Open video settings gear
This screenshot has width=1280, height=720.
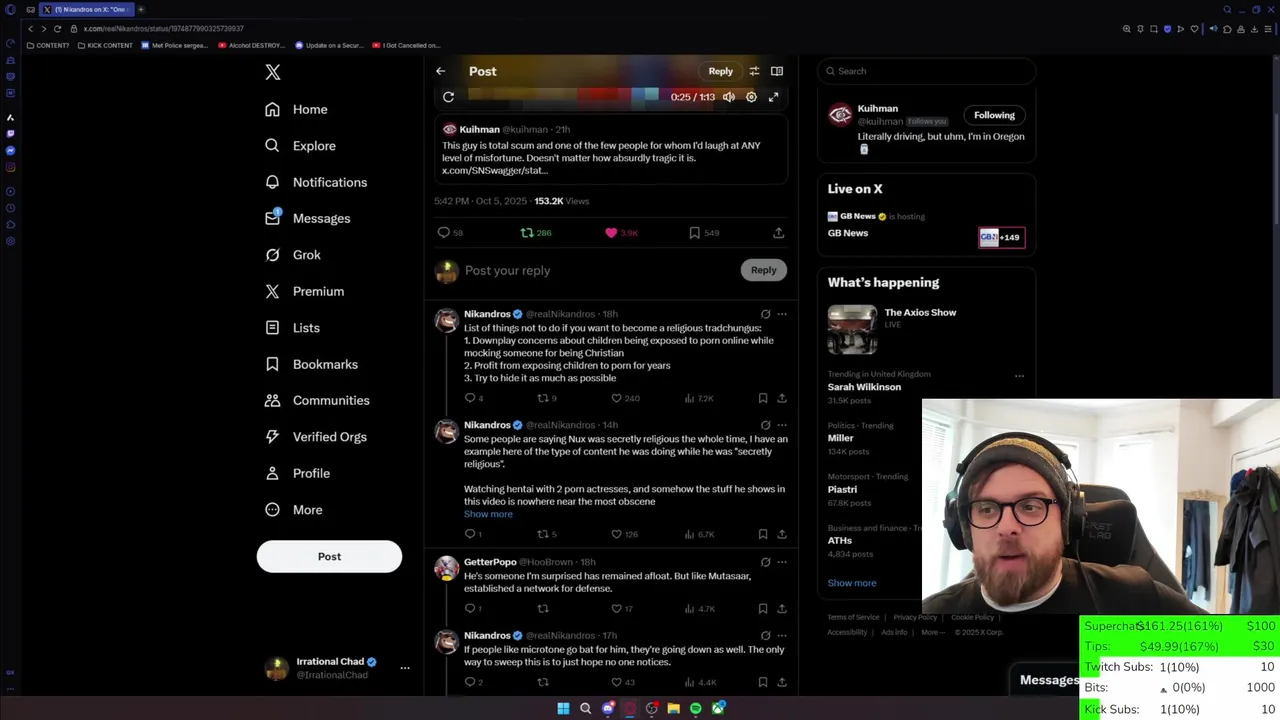tap(751, 97)
